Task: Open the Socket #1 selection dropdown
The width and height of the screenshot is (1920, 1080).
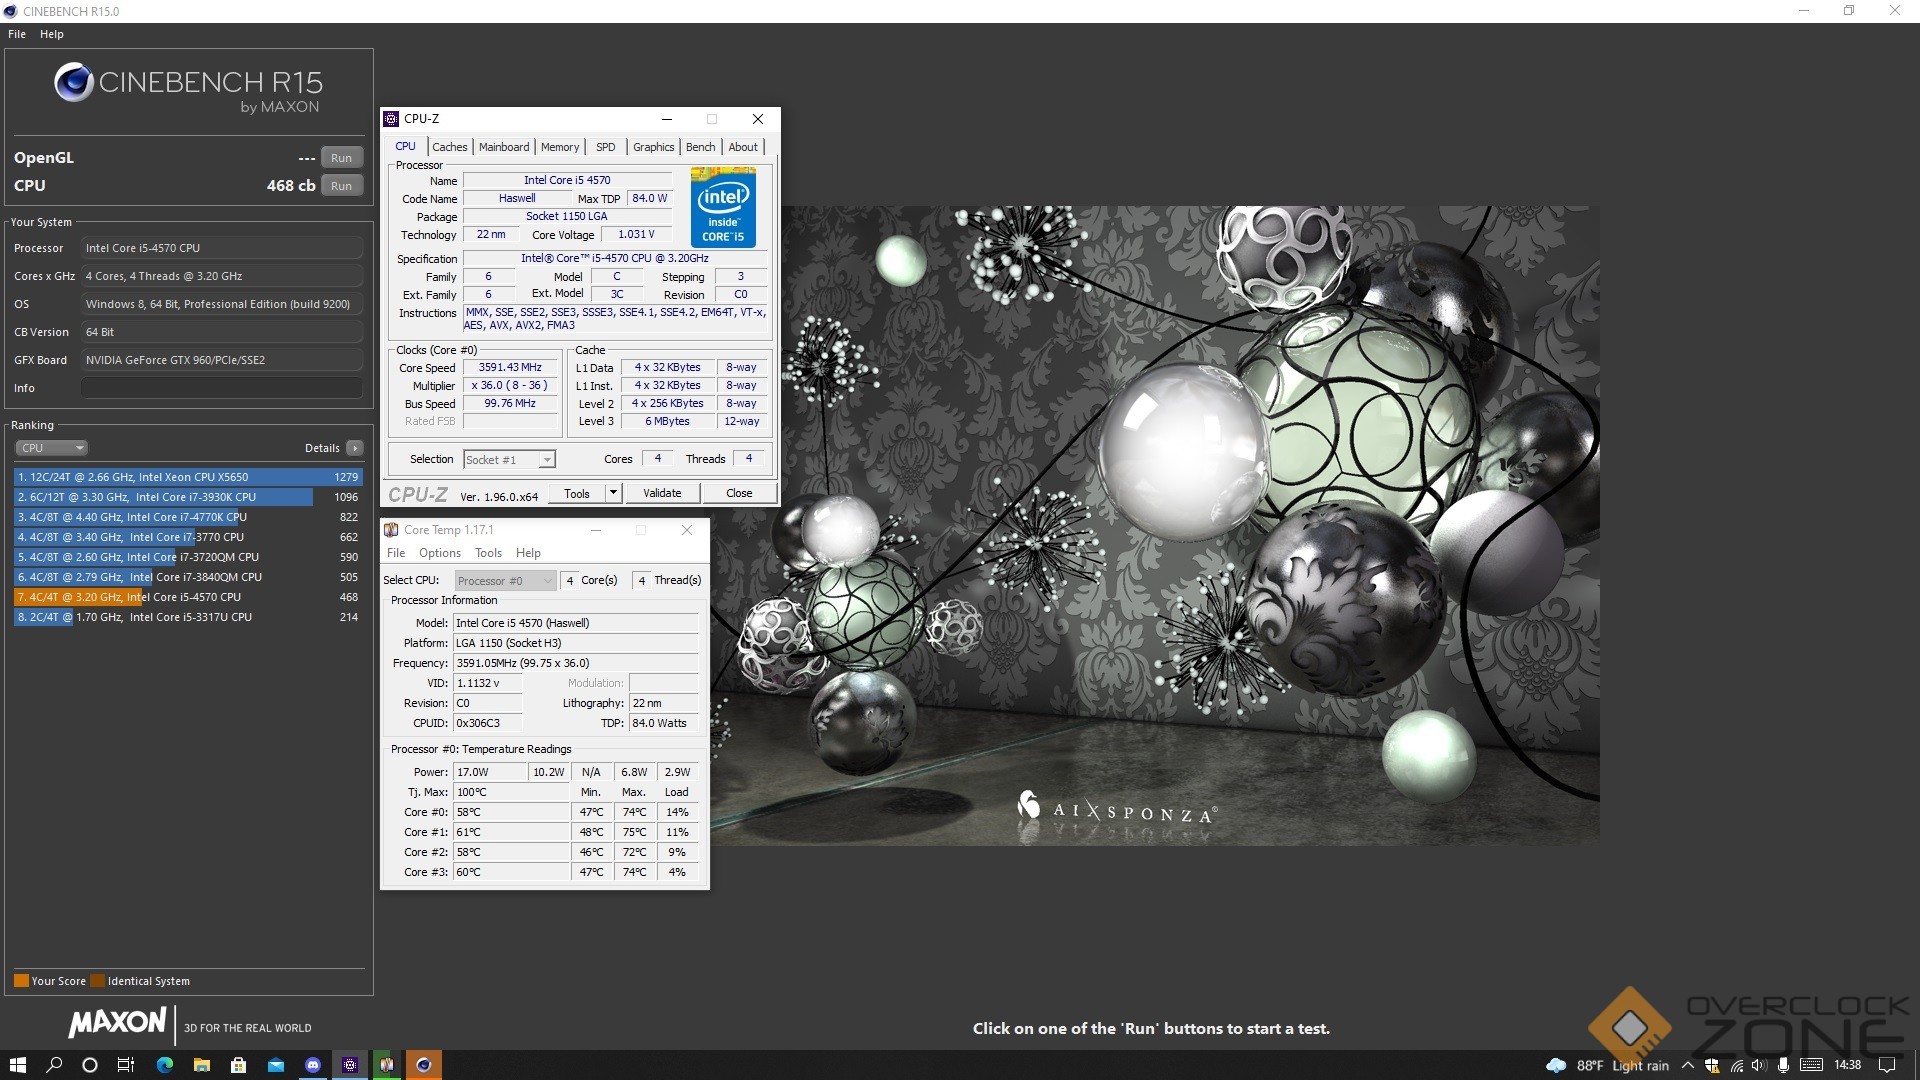Action: tap(546, 460)
